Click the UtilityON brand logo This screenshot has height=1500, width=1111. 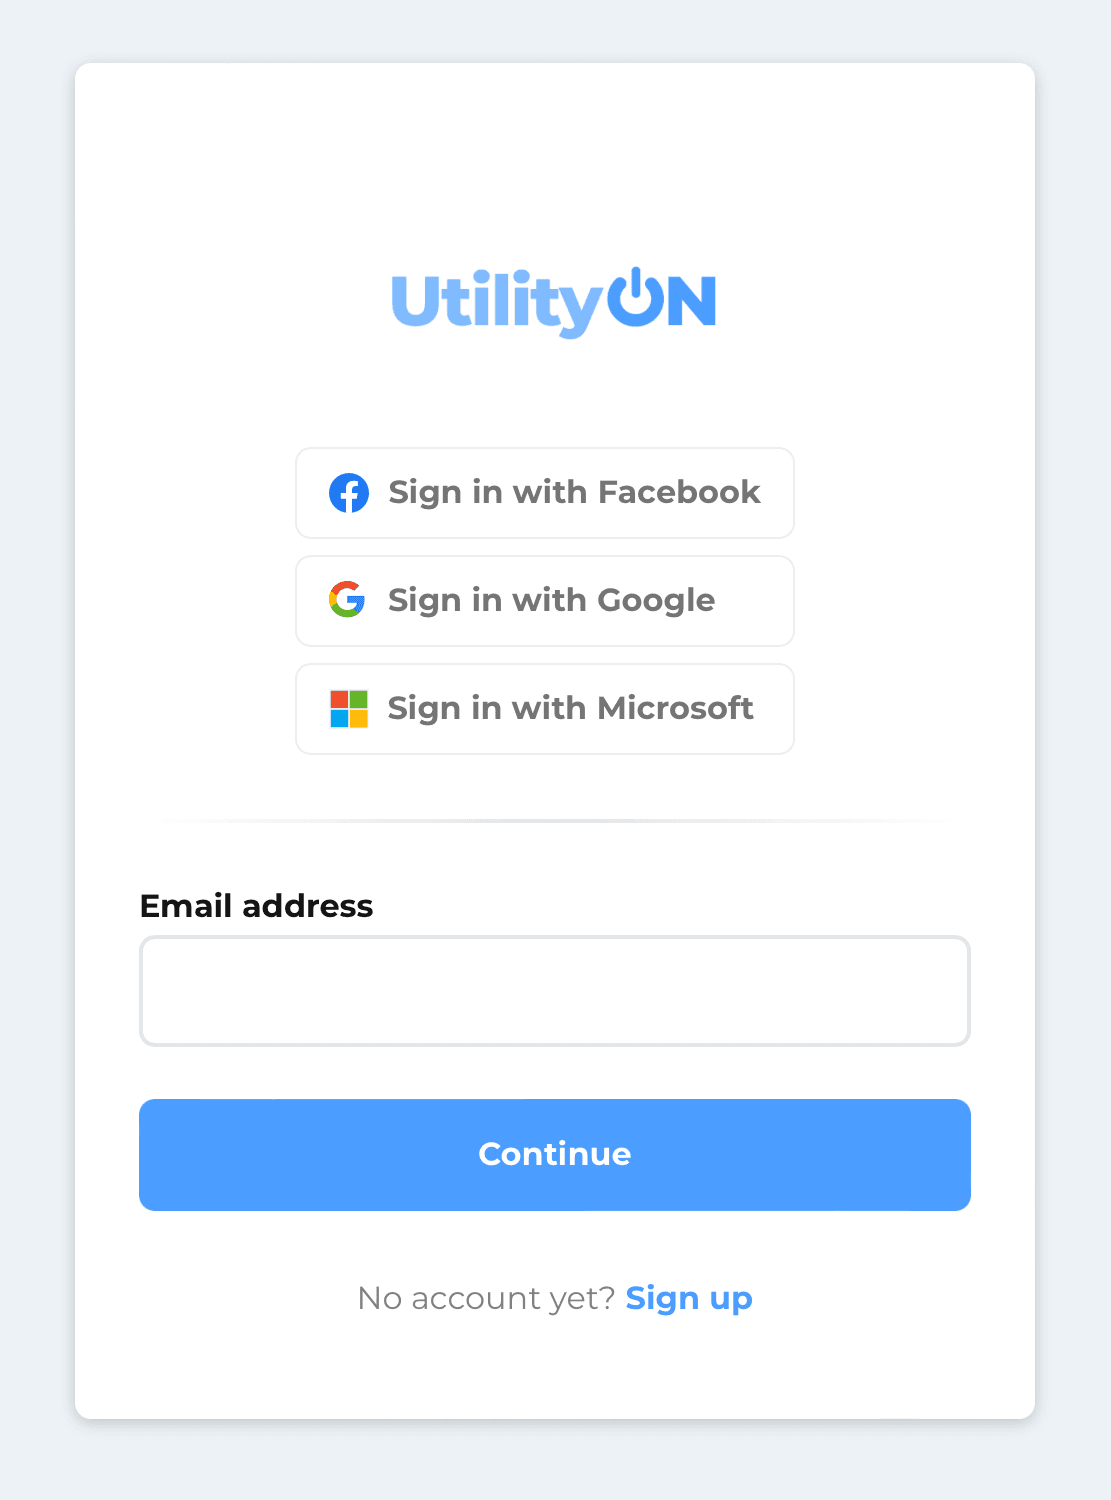click(x=554, y=301)
